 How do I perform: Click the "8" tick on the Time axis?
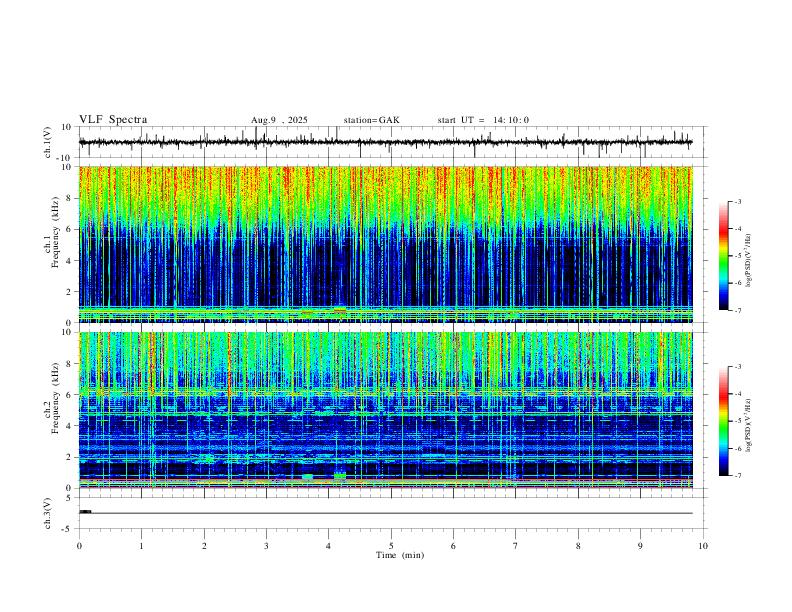(578, 546)
